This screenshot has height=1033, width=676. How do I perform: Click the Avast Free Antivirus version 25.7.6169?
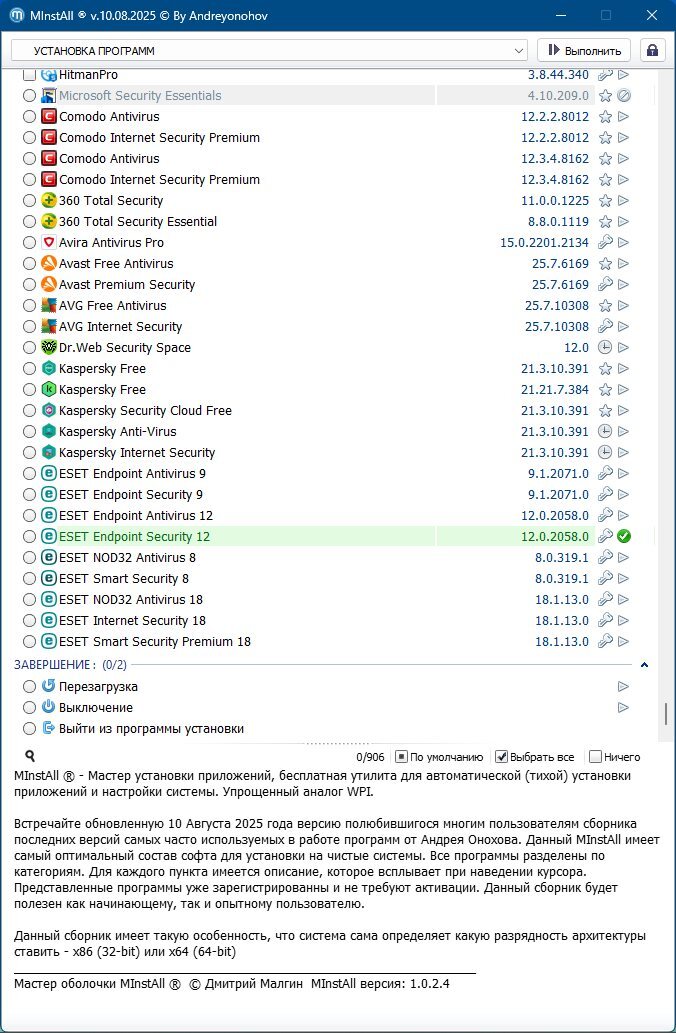(560, 264)
